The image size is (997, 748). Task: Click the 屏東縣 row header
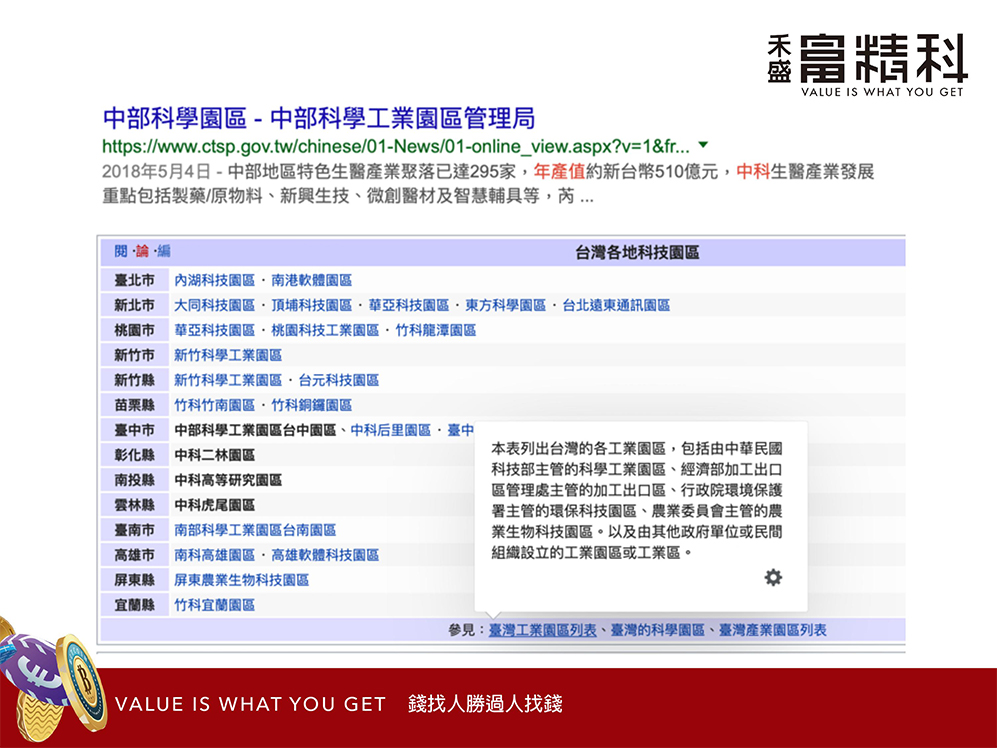coord(134,580)
